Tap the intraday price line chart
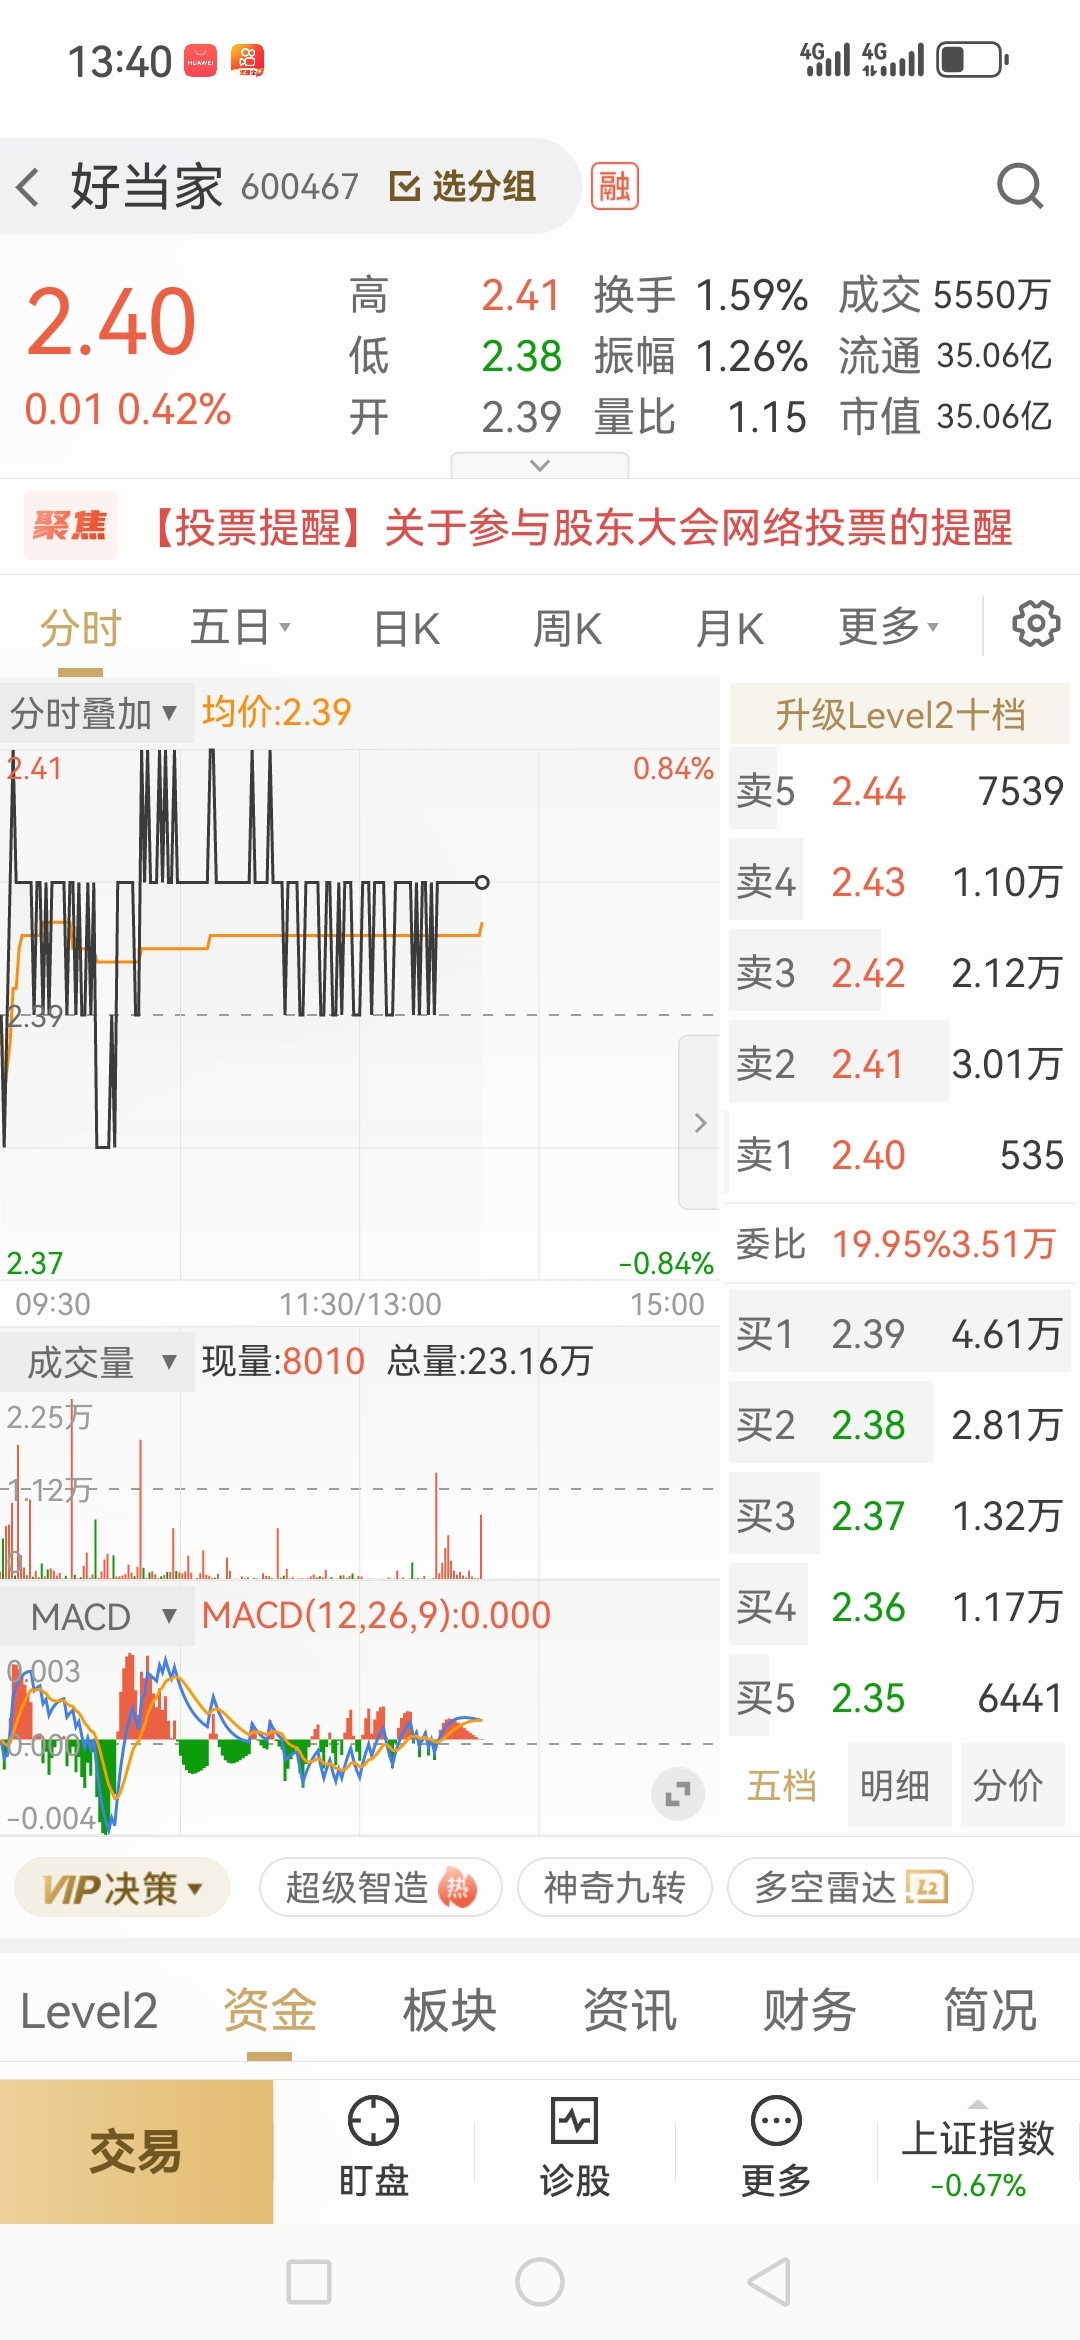Image resolution: width=1080 pixels, height=2340 pixels. click(x=360, y=1014)
